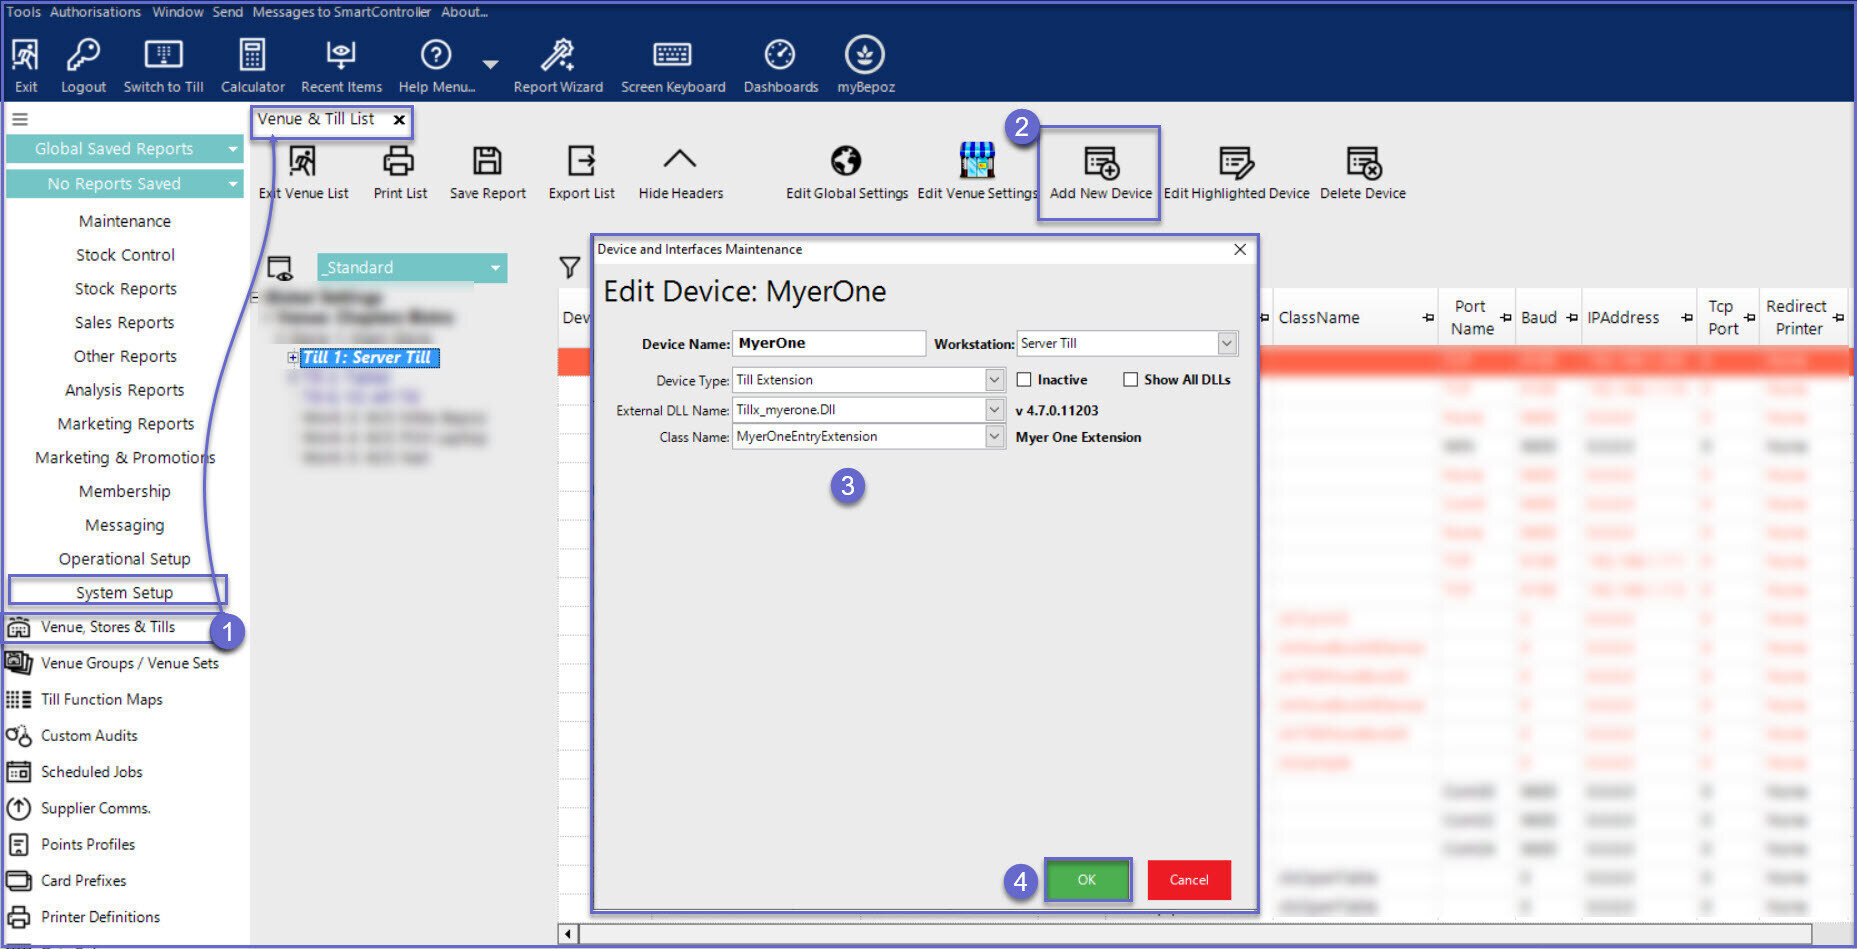
Task: Open Edit Global Settings globe icon
Action: pos(846,161)
